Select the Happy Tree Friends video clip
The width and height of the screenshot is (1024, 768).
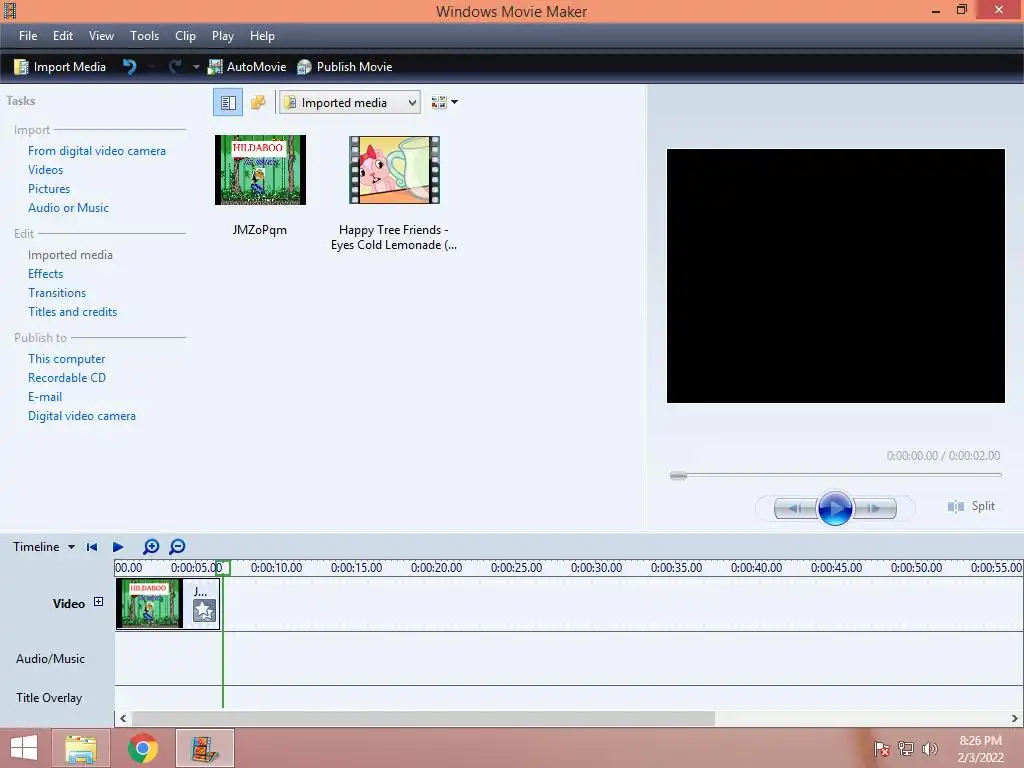[394, 170]
